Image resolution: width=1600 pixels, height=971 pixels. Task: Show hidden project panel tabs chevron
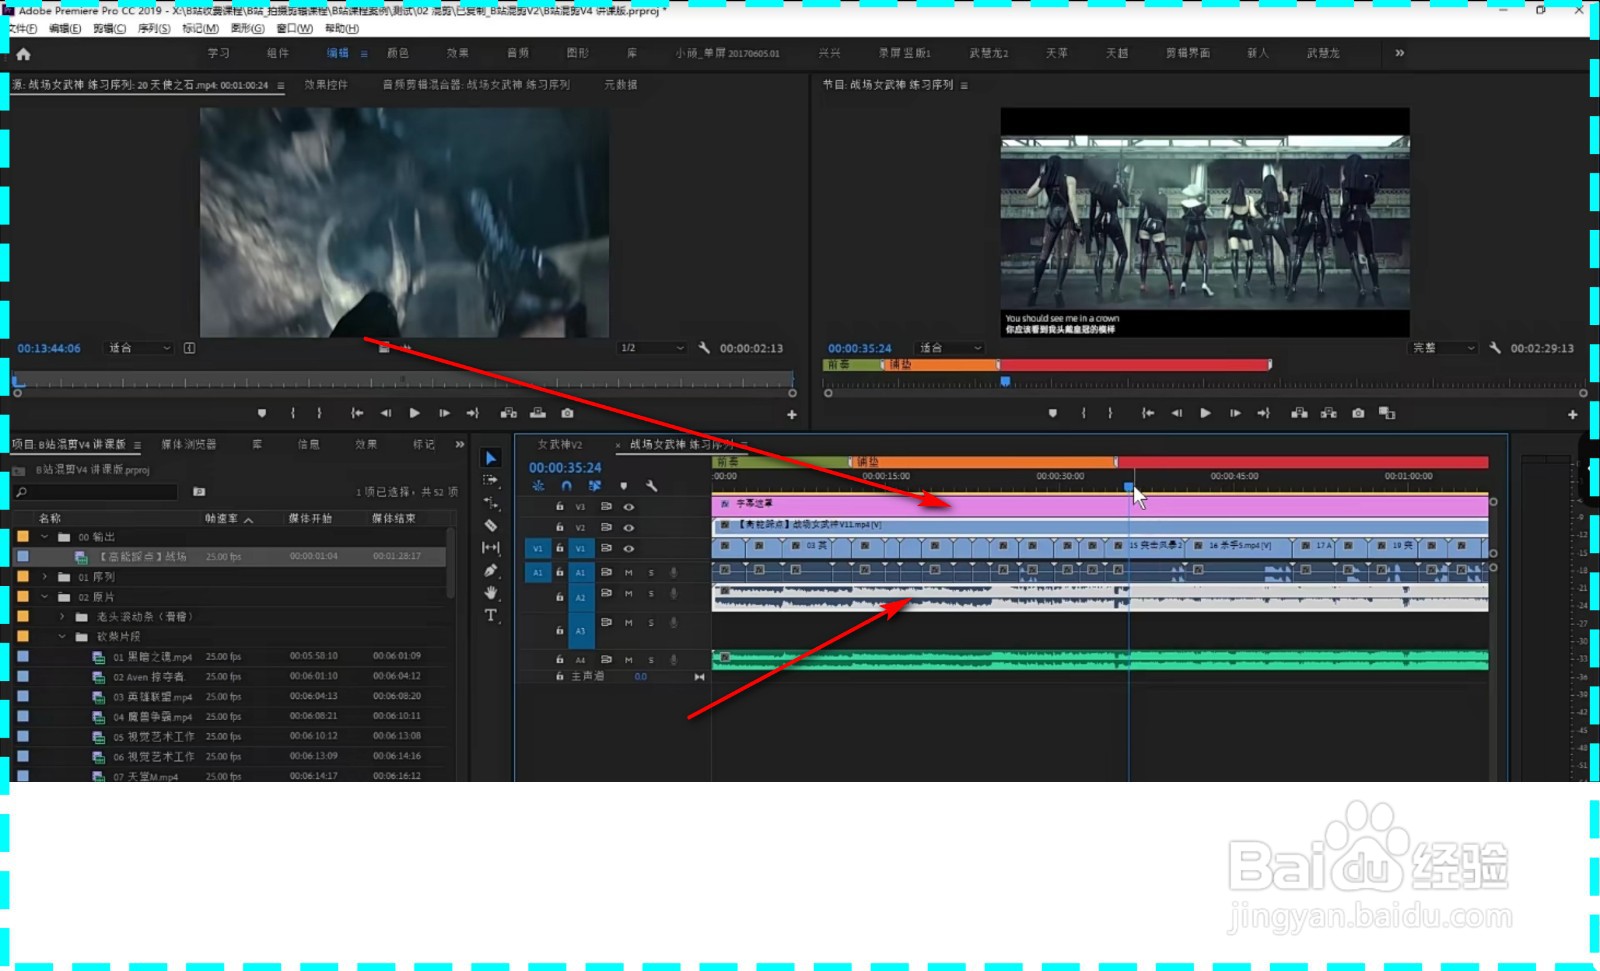tap(460, 444)
